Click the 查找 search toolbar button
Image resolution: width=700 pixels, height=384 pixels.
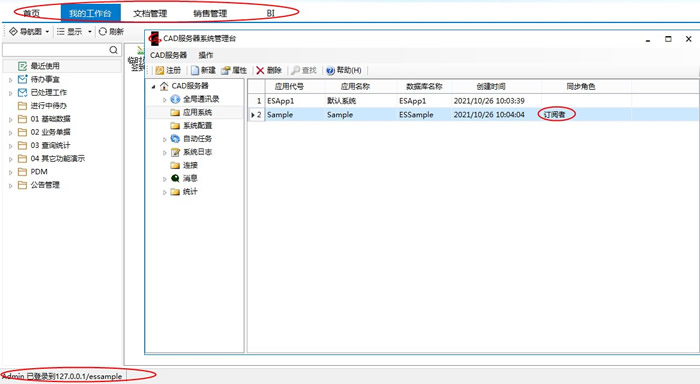pos(304,70)
